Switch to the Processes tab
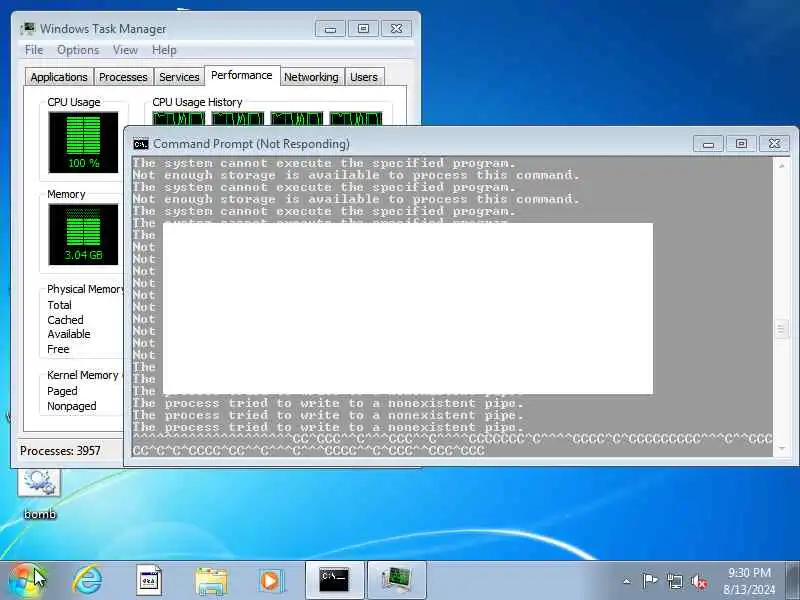Image resolution: width=800 pixels, height=600 pixels. [x=123, y=77]
